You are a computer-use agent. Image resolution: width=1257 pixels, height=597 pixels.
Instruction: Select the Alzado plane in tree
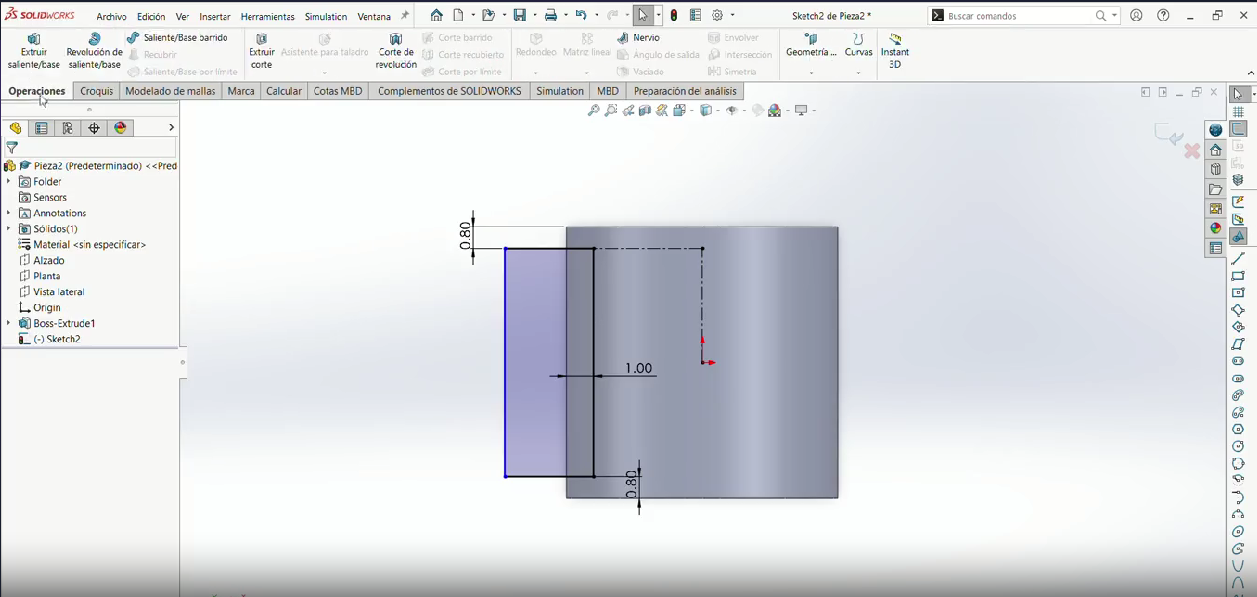[x=42, y=260]
